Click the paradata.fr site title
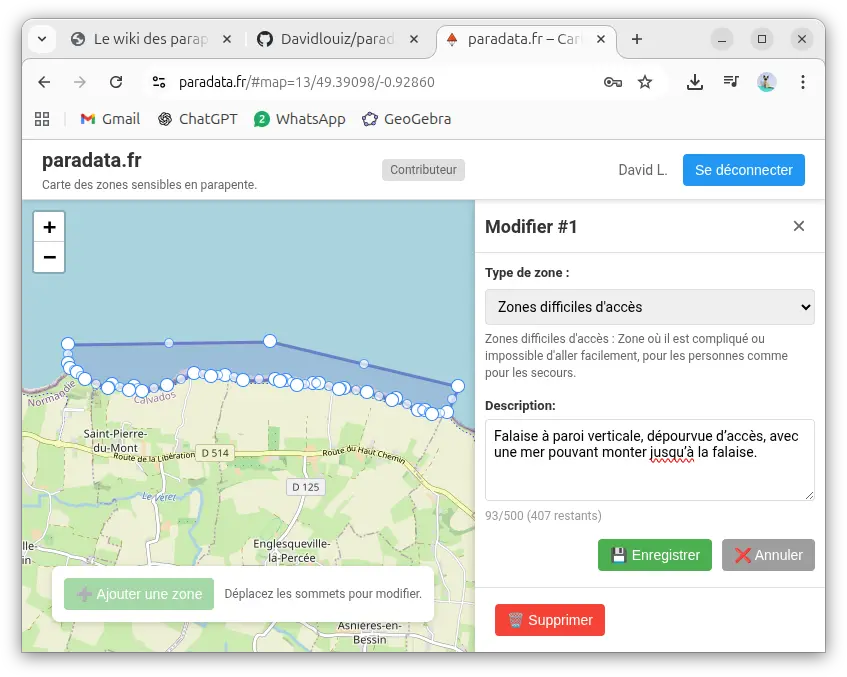 click(x=92, y=160)
